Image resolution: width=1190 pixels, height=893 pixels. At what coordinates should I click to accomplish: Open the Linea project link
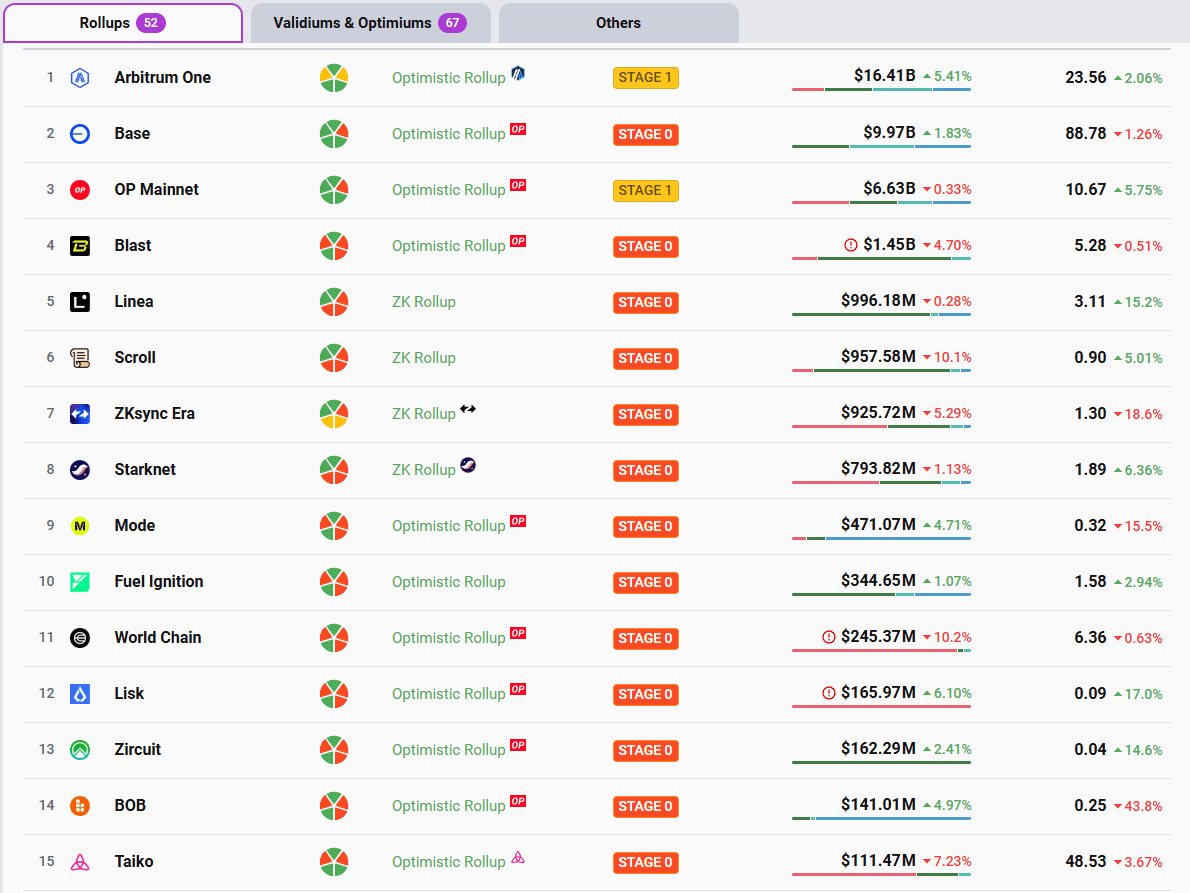click(x=134, y=302)
